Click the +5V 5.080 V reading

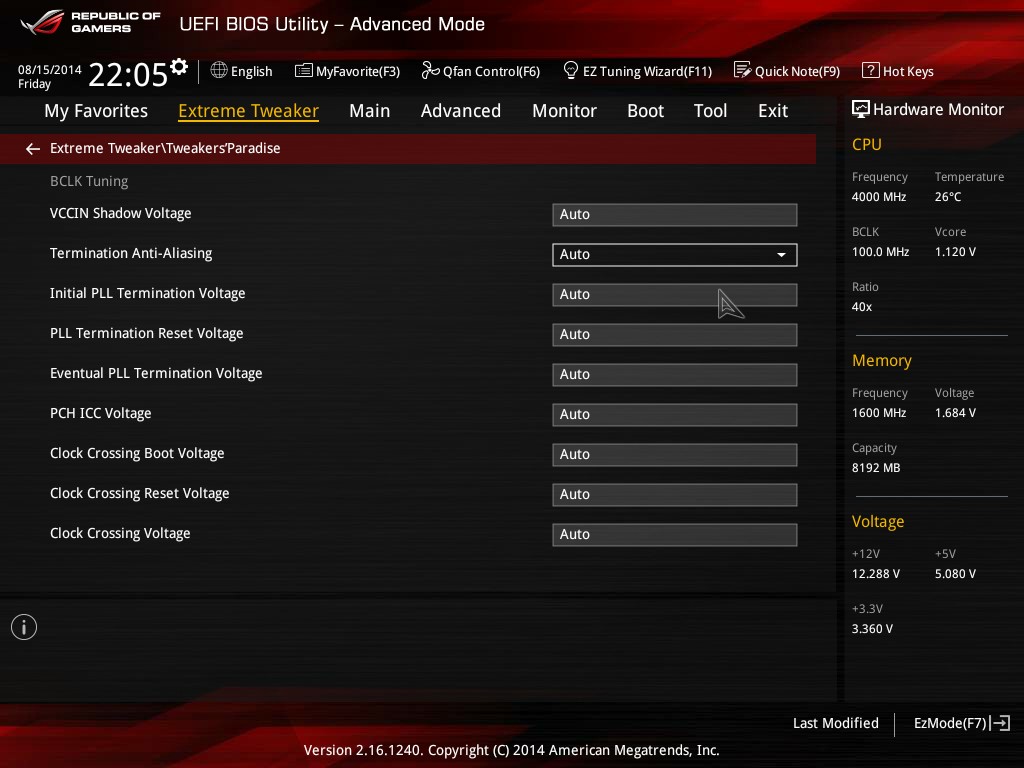click(x=955, y=573)
